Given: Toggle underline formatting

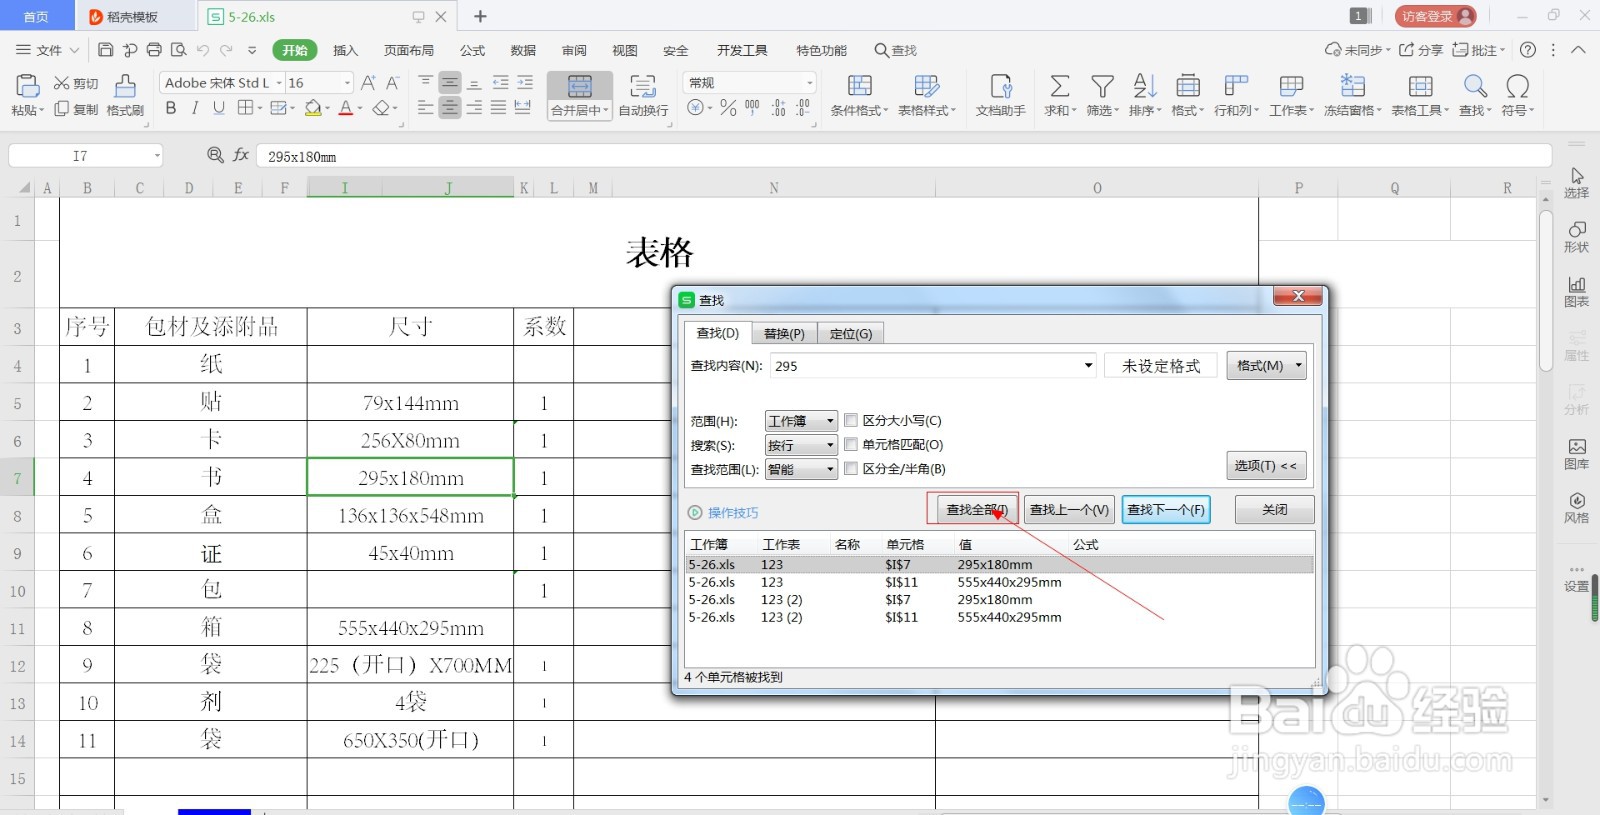Looking at the screenshot, I should coord(218,108).
